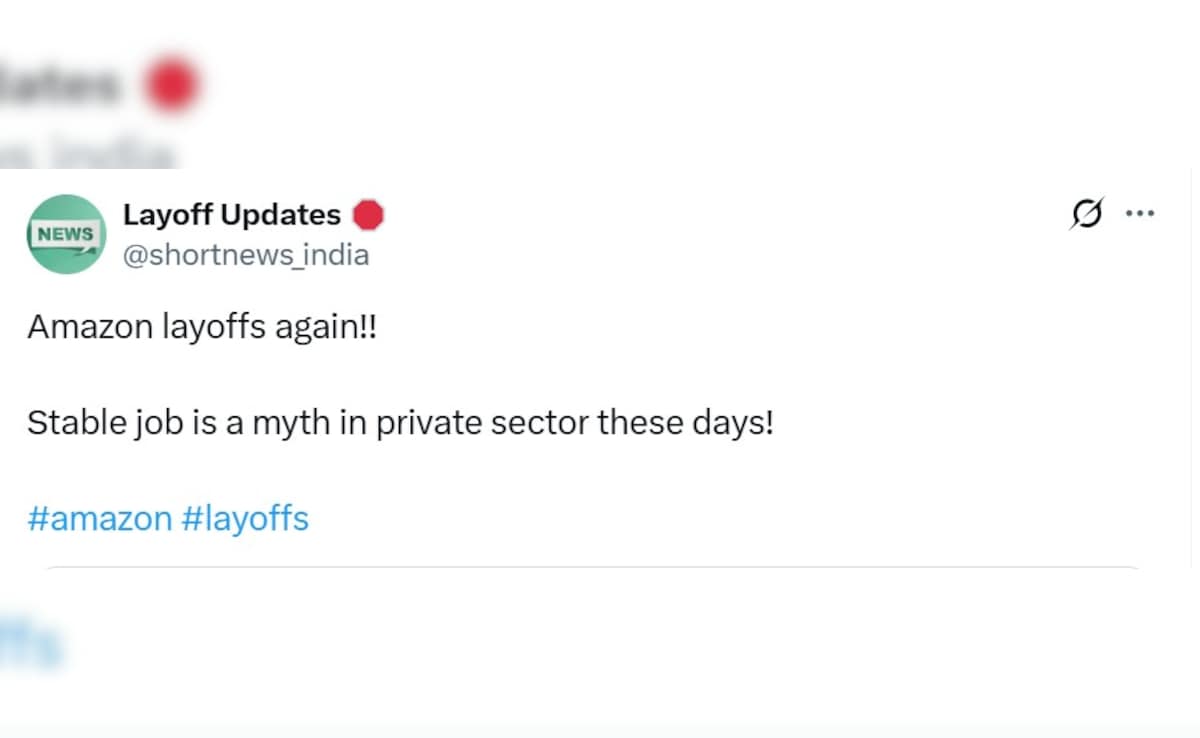Open the @shortnews_india handle
The width and height of the screenshot is (1200, 738).
tap(245, 255)
